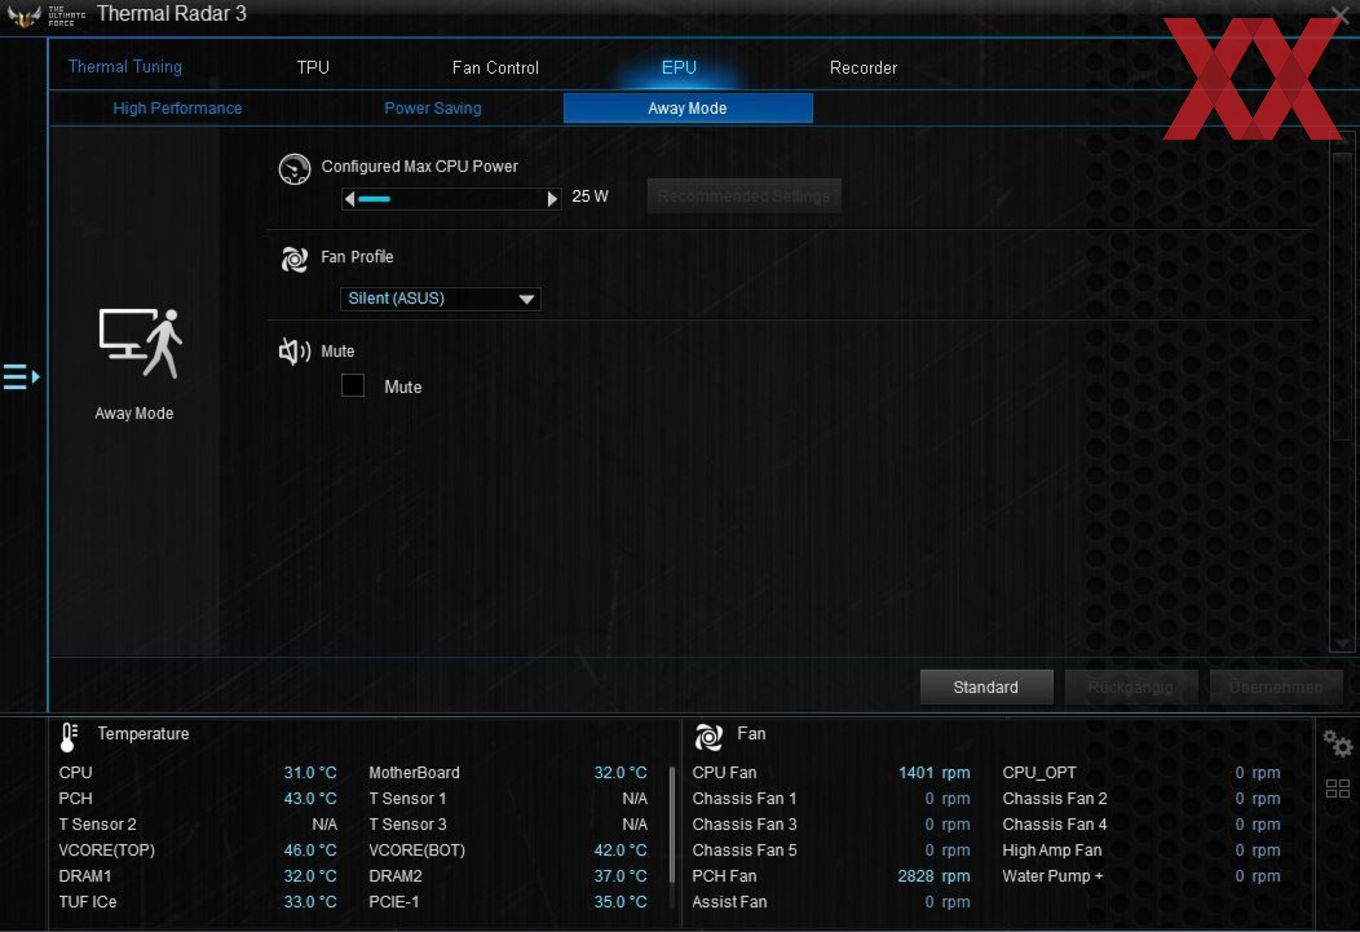
Task: Click the Chassis Fan 4 label
Action: 1055,824
